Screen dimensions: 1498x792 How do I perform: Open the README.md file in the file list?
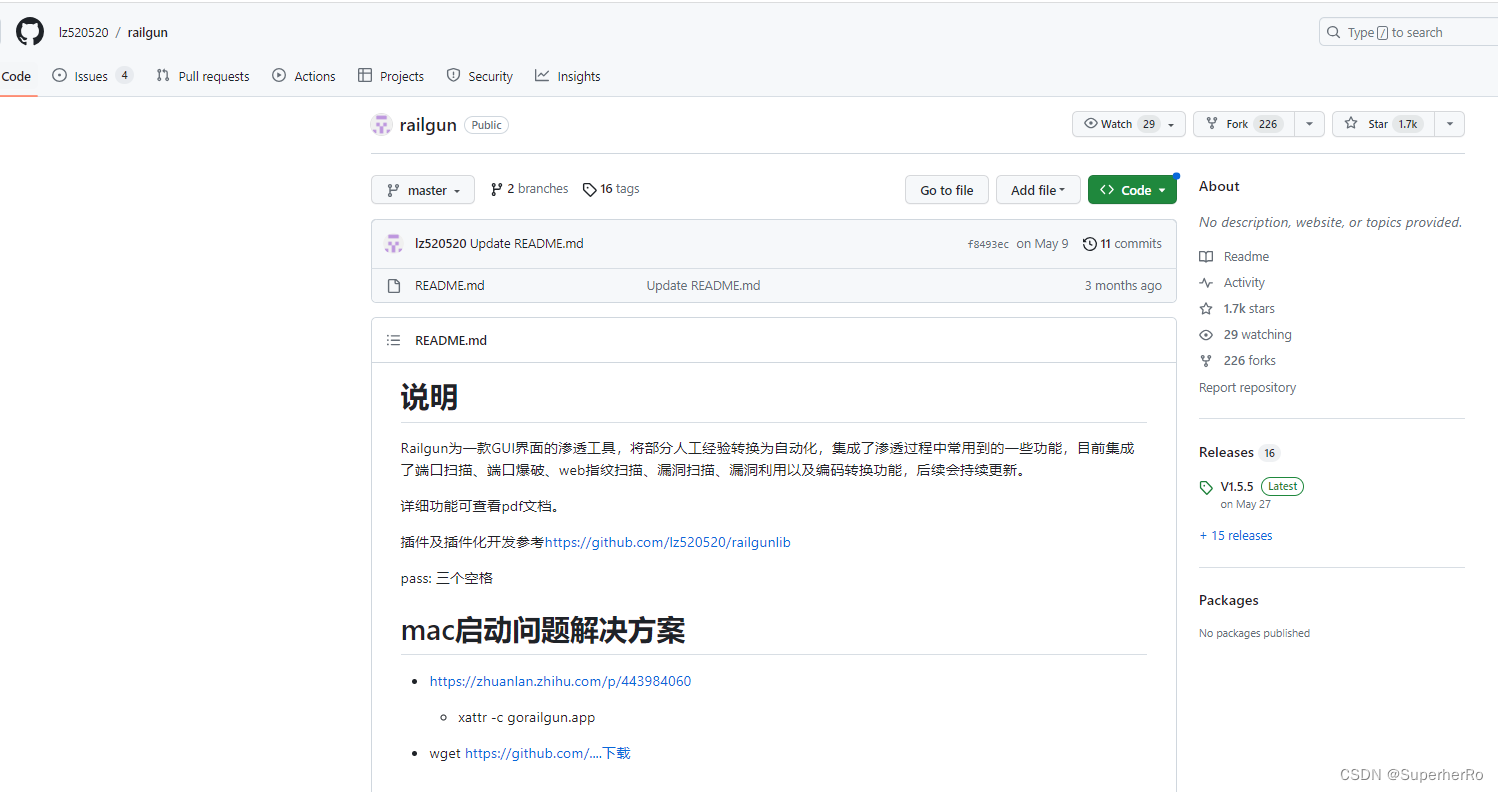(x=450, y=286)
